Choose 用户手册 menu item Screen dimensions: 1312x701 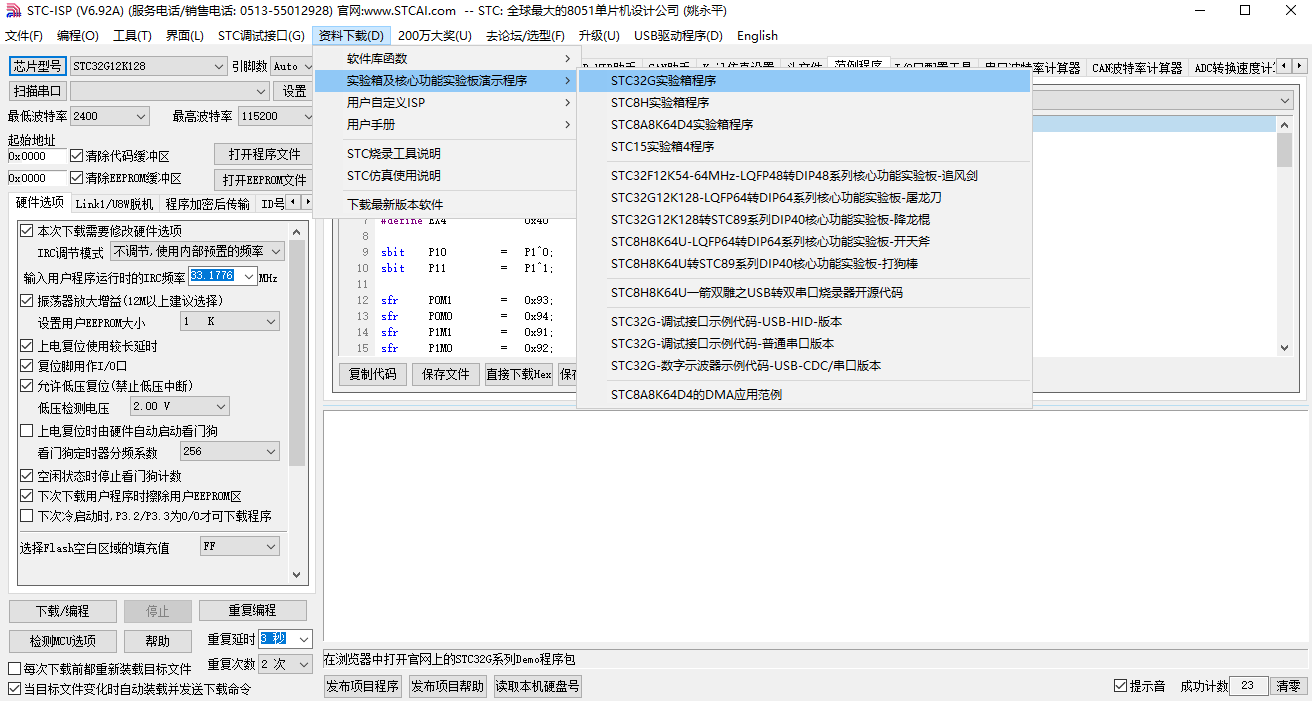pos(445,125)
